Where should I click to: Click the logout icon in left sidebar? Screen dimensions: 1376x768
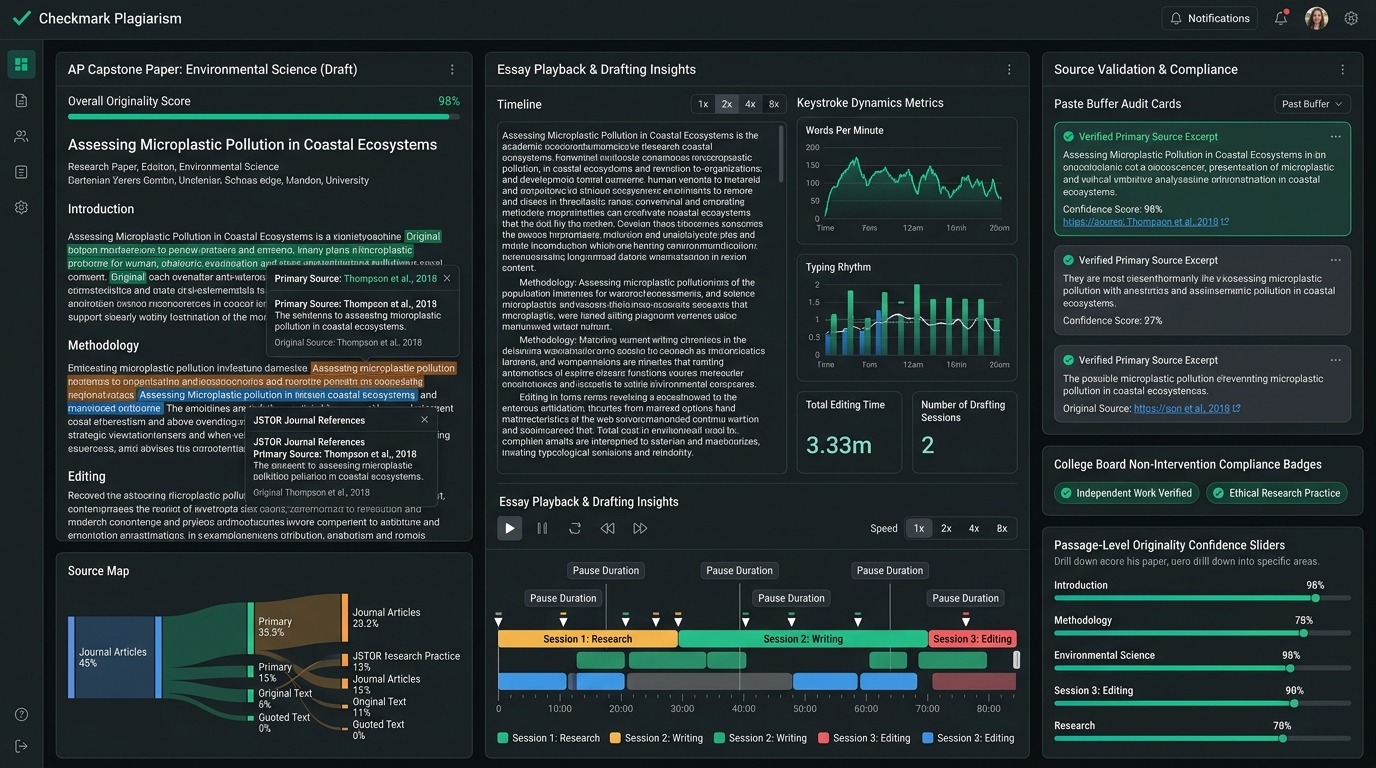pyautogui.click(x=21, y=746)
